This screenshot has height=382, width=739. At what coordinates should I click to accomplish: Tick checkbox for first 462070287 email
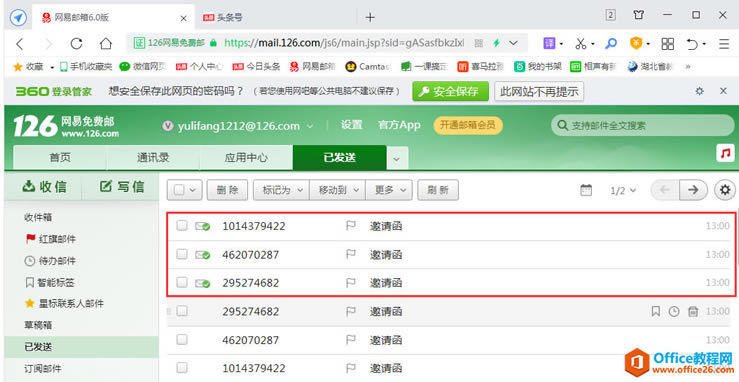pos(182,254)
